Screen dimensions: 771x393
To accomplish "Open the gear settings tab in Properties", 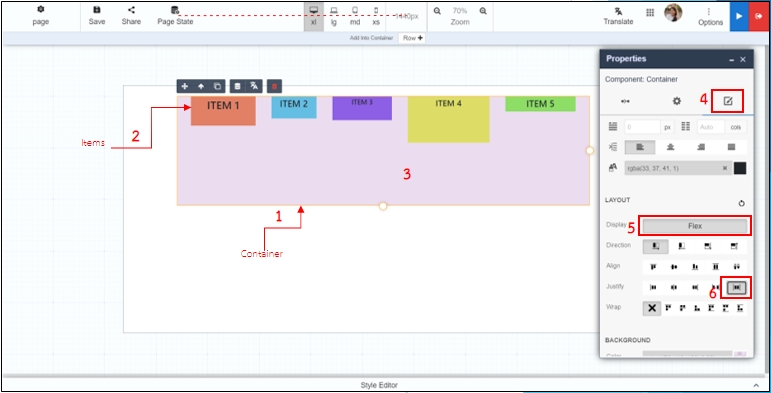I will (677, 101).
